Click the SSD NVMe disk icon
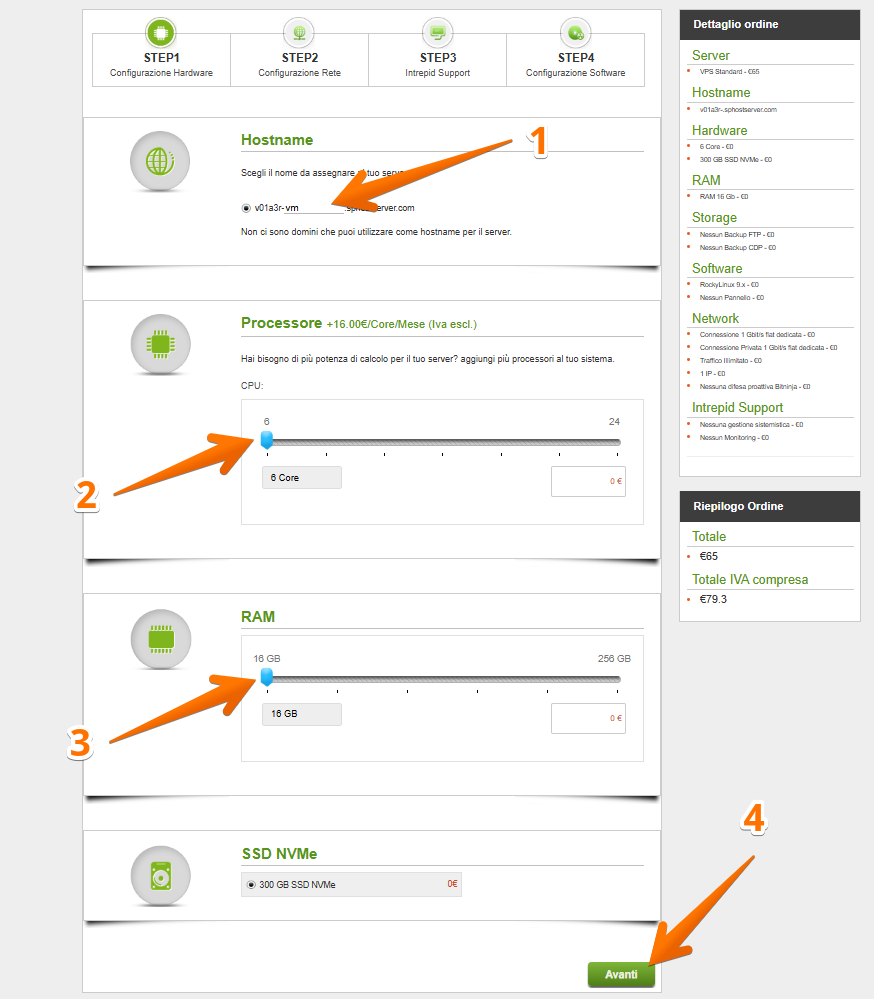 pos(160,875)
